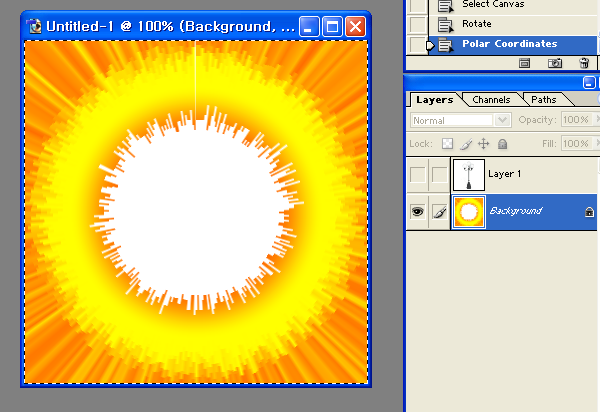Toggle lock transparent pixels
This screenshot has height=412, width=600.
tap(447, 144)
